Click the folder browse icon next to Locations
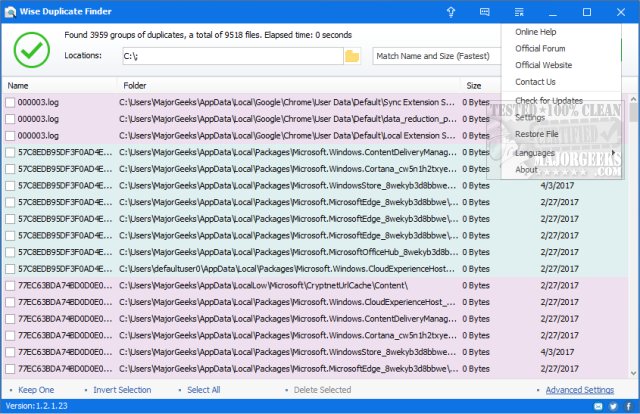The height and width of the screenshot is (414, 640). (352, 56)
